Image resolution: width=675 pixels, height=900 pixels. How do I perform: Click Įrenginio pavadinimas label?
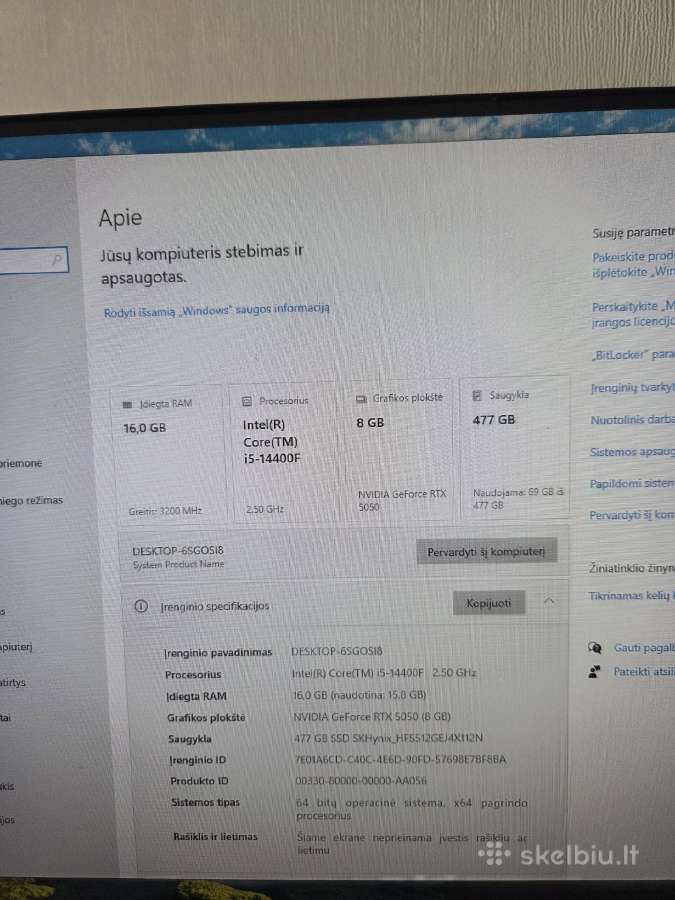[218, 653]
